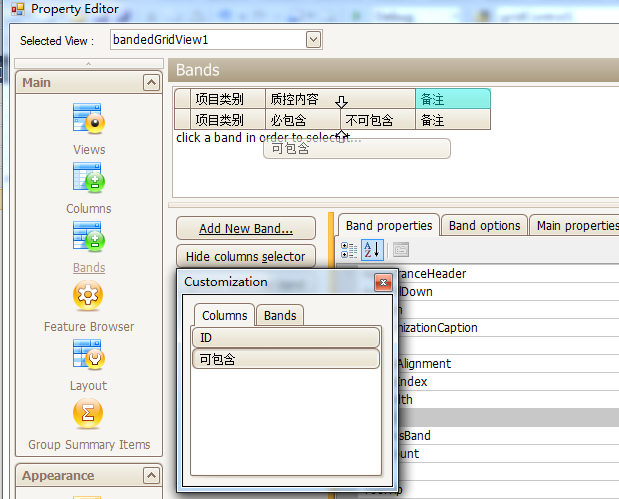The image size is (619, 499).
Task: Click Hide columns selector button
Action: 246,256
